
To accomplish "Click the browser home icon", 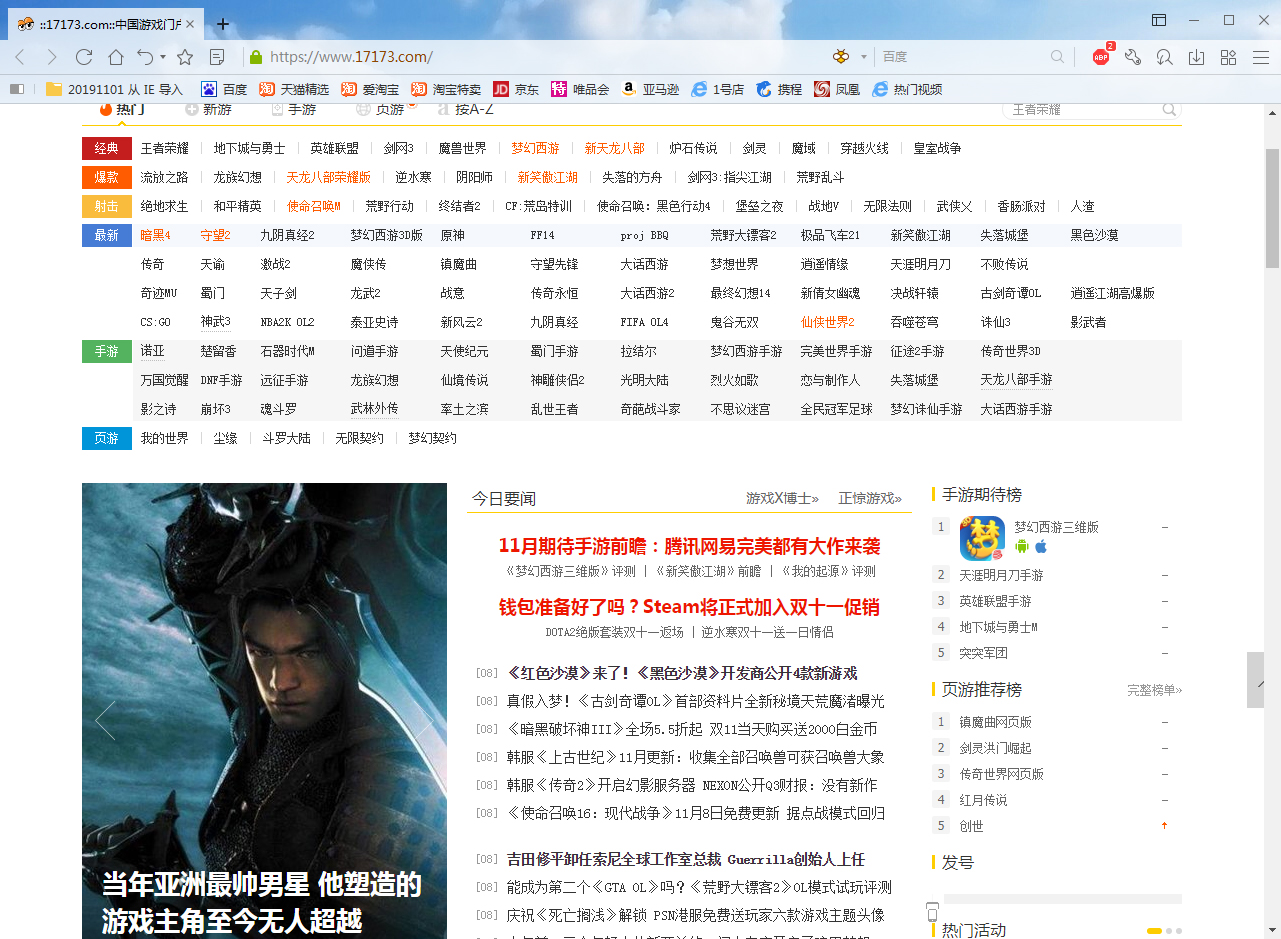I will click(115, 57).
